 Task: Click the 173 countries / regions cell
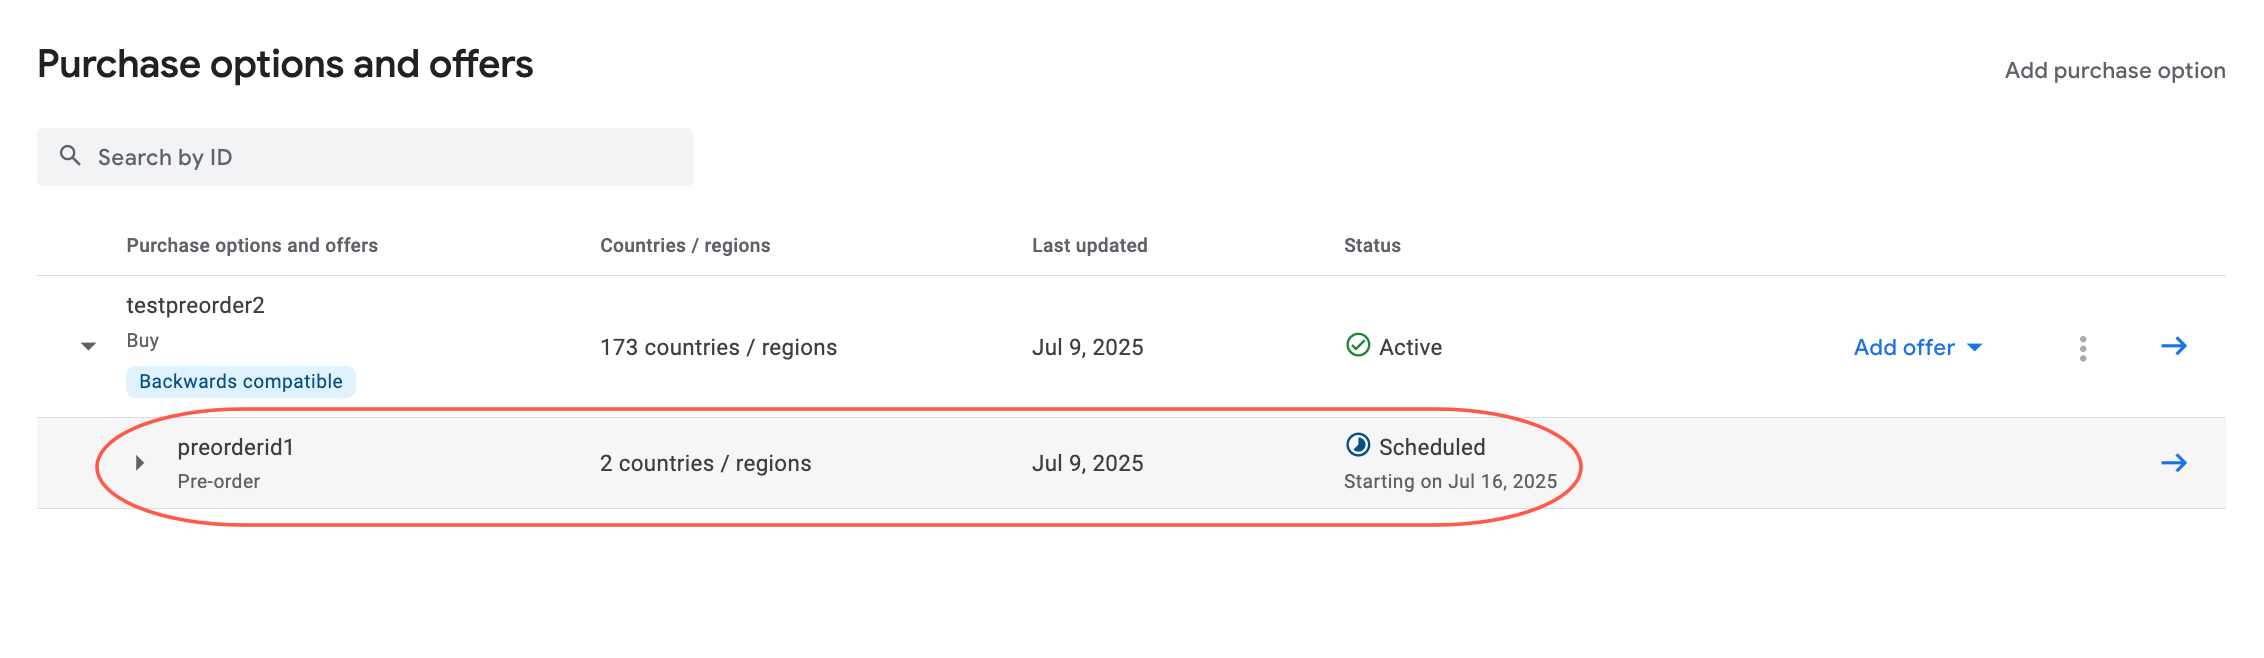coord(718,347)
